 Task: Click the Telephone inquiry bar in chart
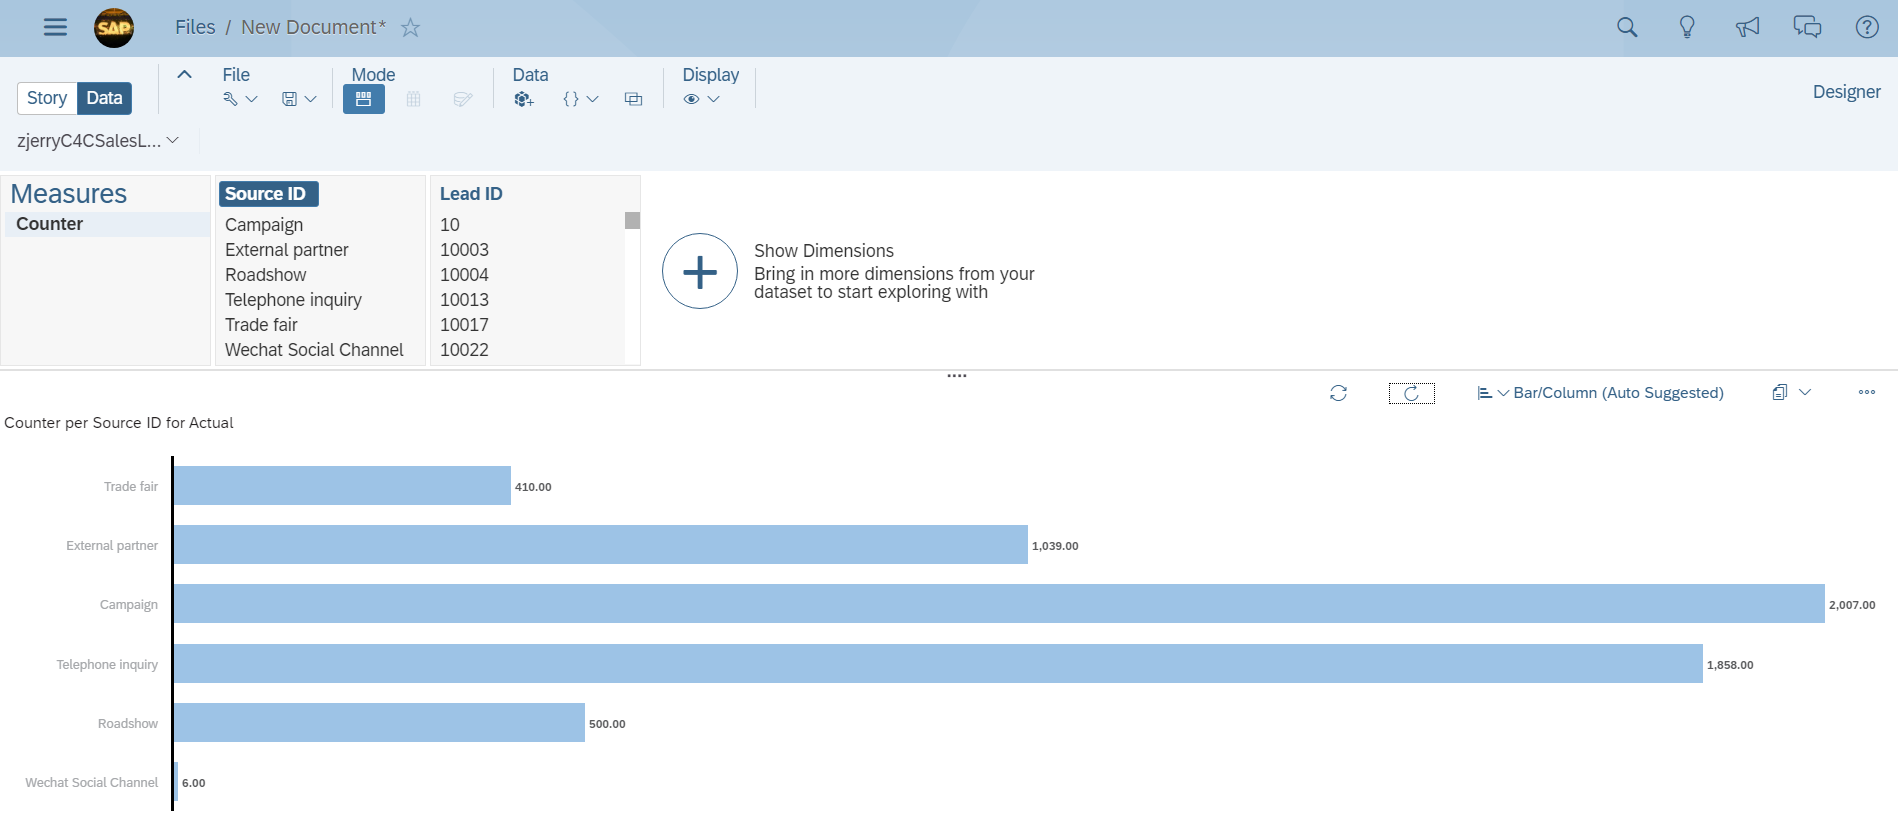point(938,664)
